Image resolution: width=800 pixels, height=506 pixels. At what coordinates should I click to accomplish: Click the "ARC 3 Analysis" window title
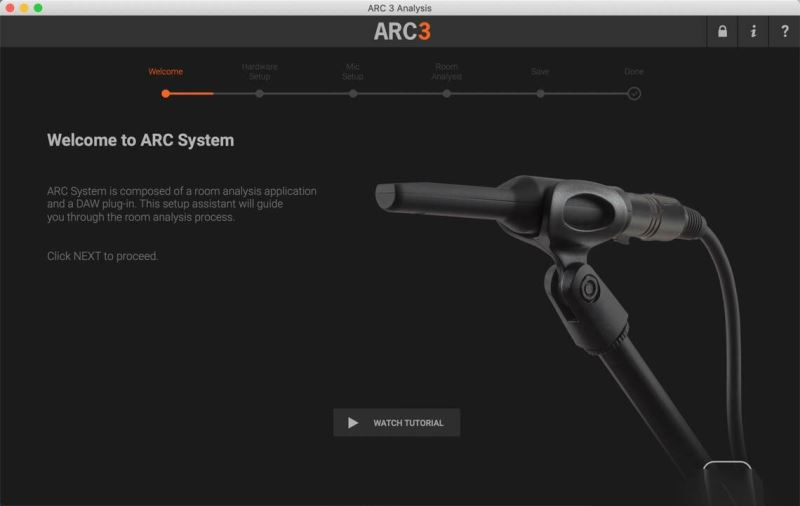[x=399, y=8]
